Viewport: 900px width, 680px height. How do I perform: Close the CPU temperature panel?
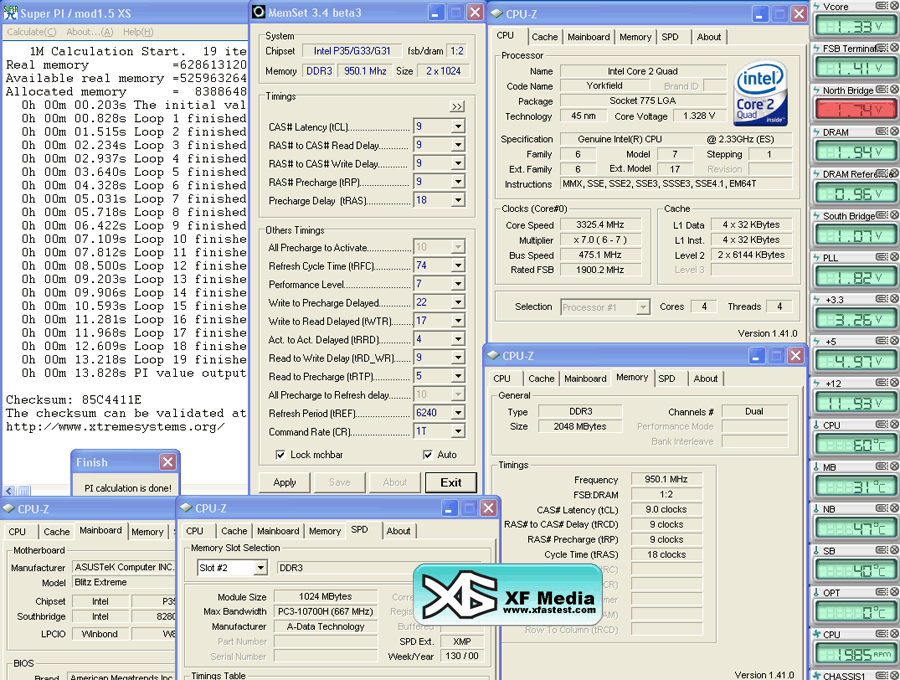(894, 425)
